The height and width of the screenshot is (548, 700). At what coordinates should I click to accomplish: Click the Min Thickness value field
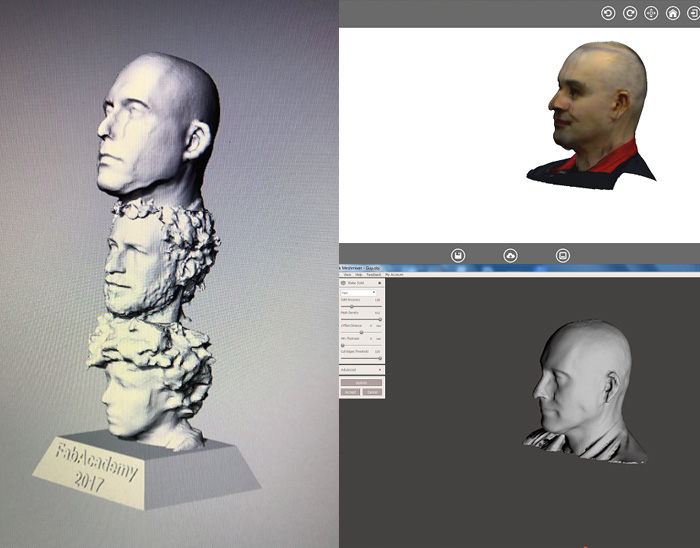click(371, 339)
